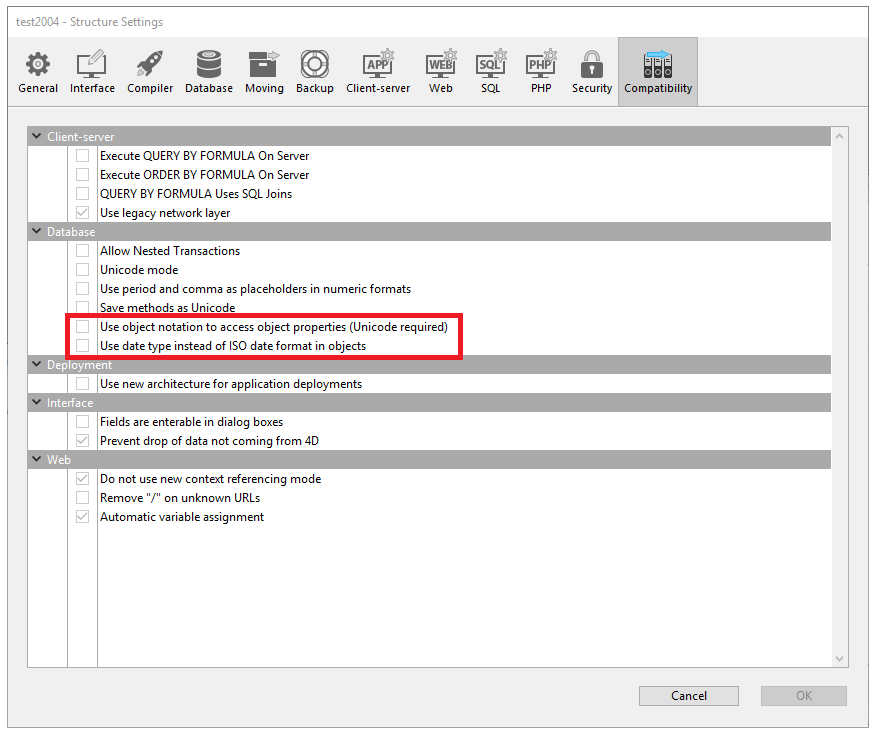Enable new architecture for application deployments

tap(82, 384)
